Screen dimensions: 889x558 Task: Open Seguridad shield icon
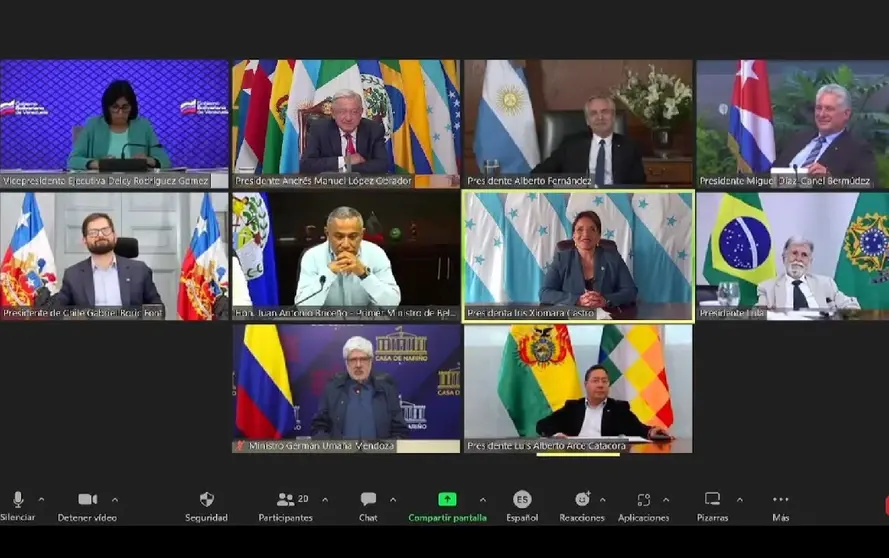206,499
